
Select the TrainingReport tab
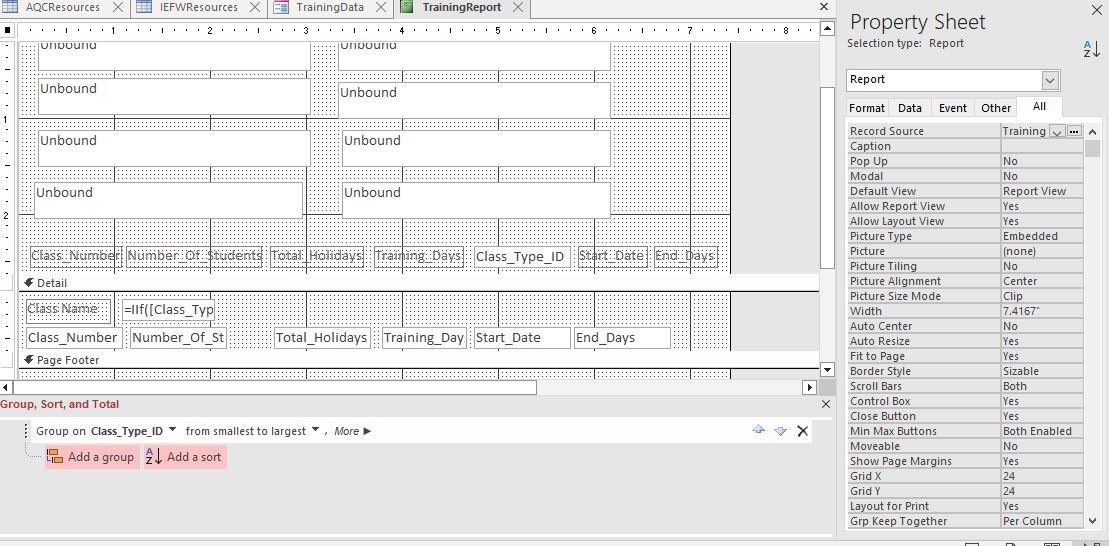[x=462, y=7]
